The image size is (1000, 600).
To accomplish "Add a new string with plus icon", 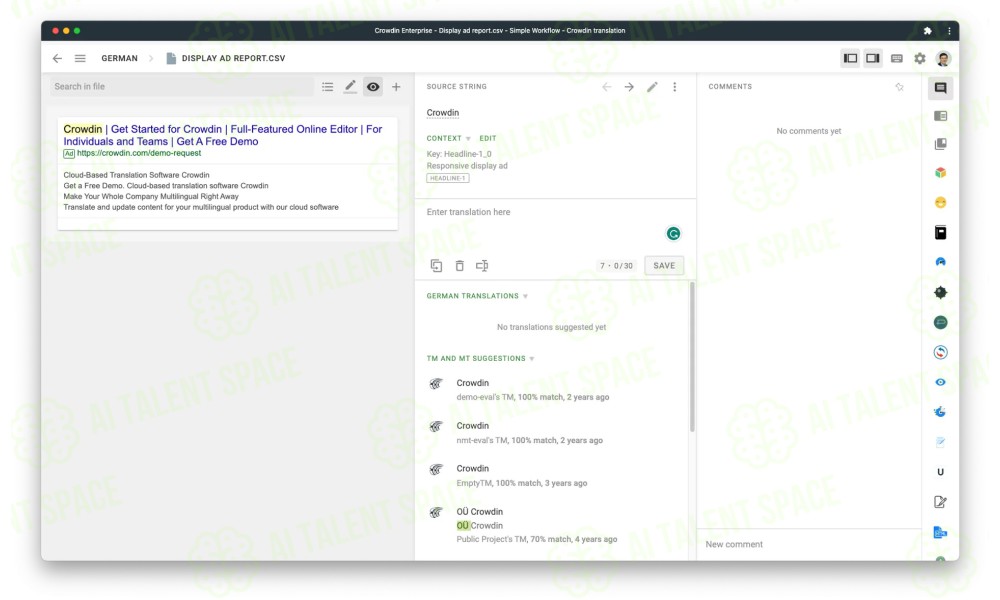I will [x=396, y=87].
